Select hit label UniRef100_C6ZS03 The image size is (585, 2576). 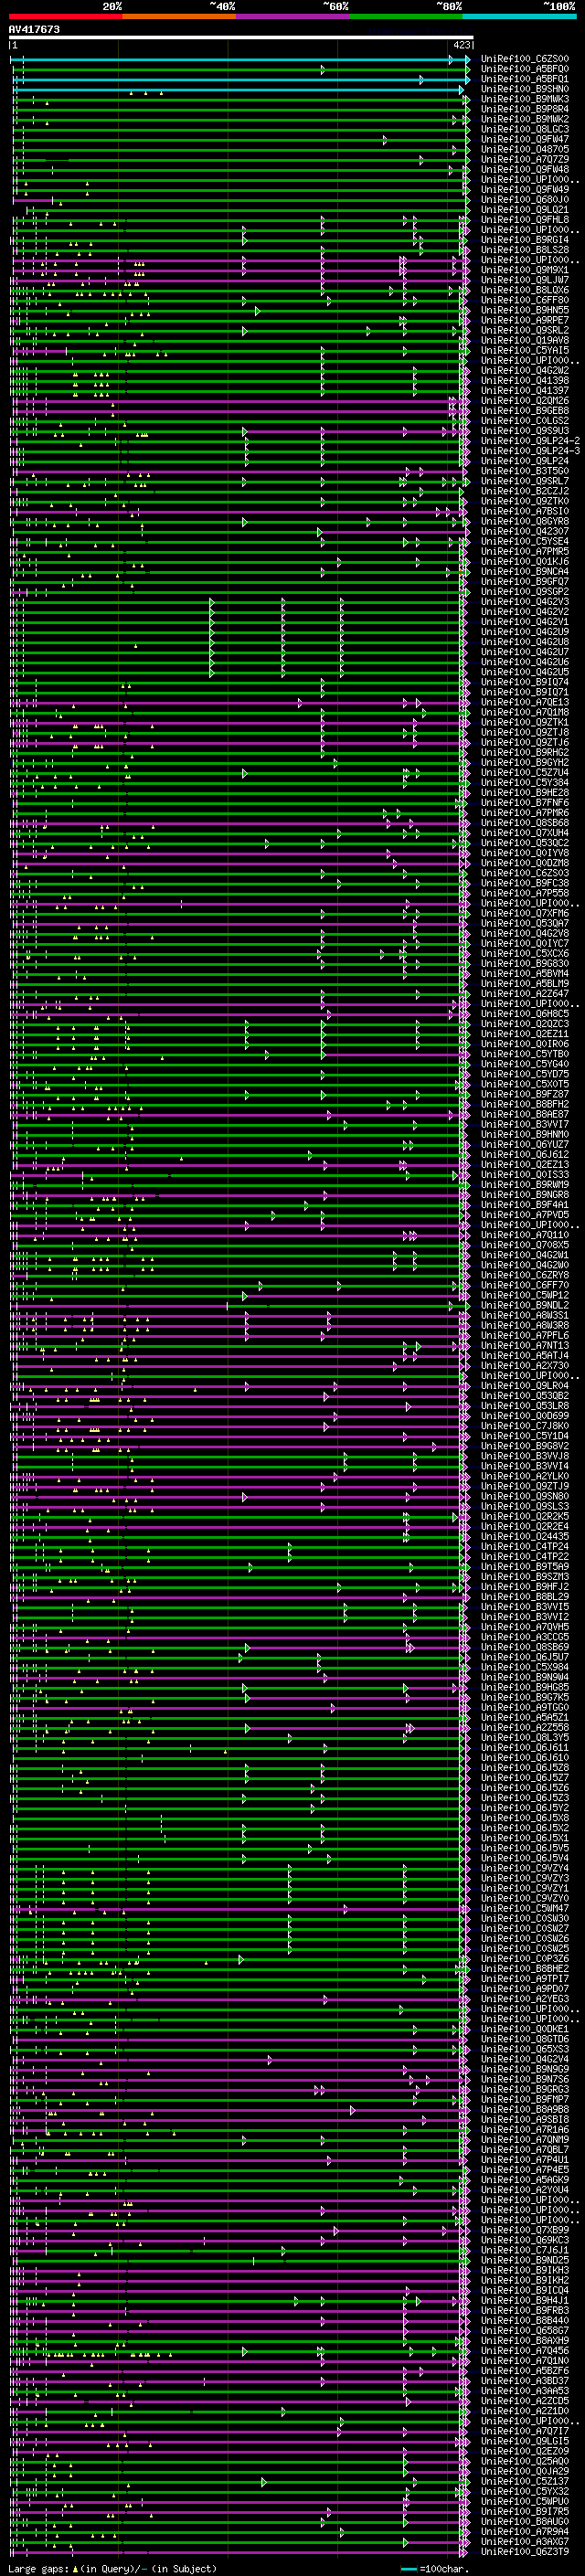(525, 873)
